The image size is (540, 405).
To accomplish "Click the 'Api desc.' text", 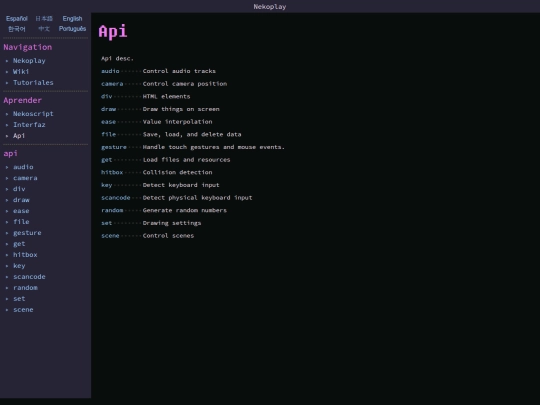I will click(x=117, y=59).
